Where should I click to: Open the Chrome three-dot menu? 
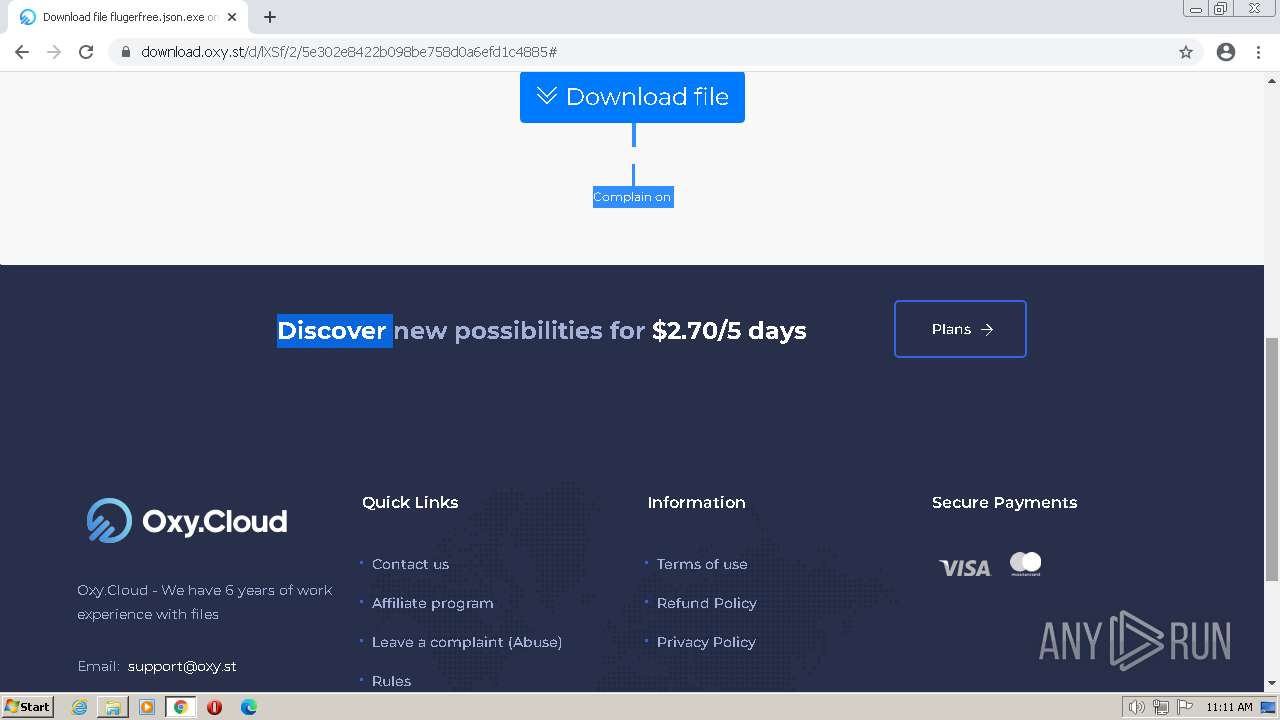click(1258, 52)
